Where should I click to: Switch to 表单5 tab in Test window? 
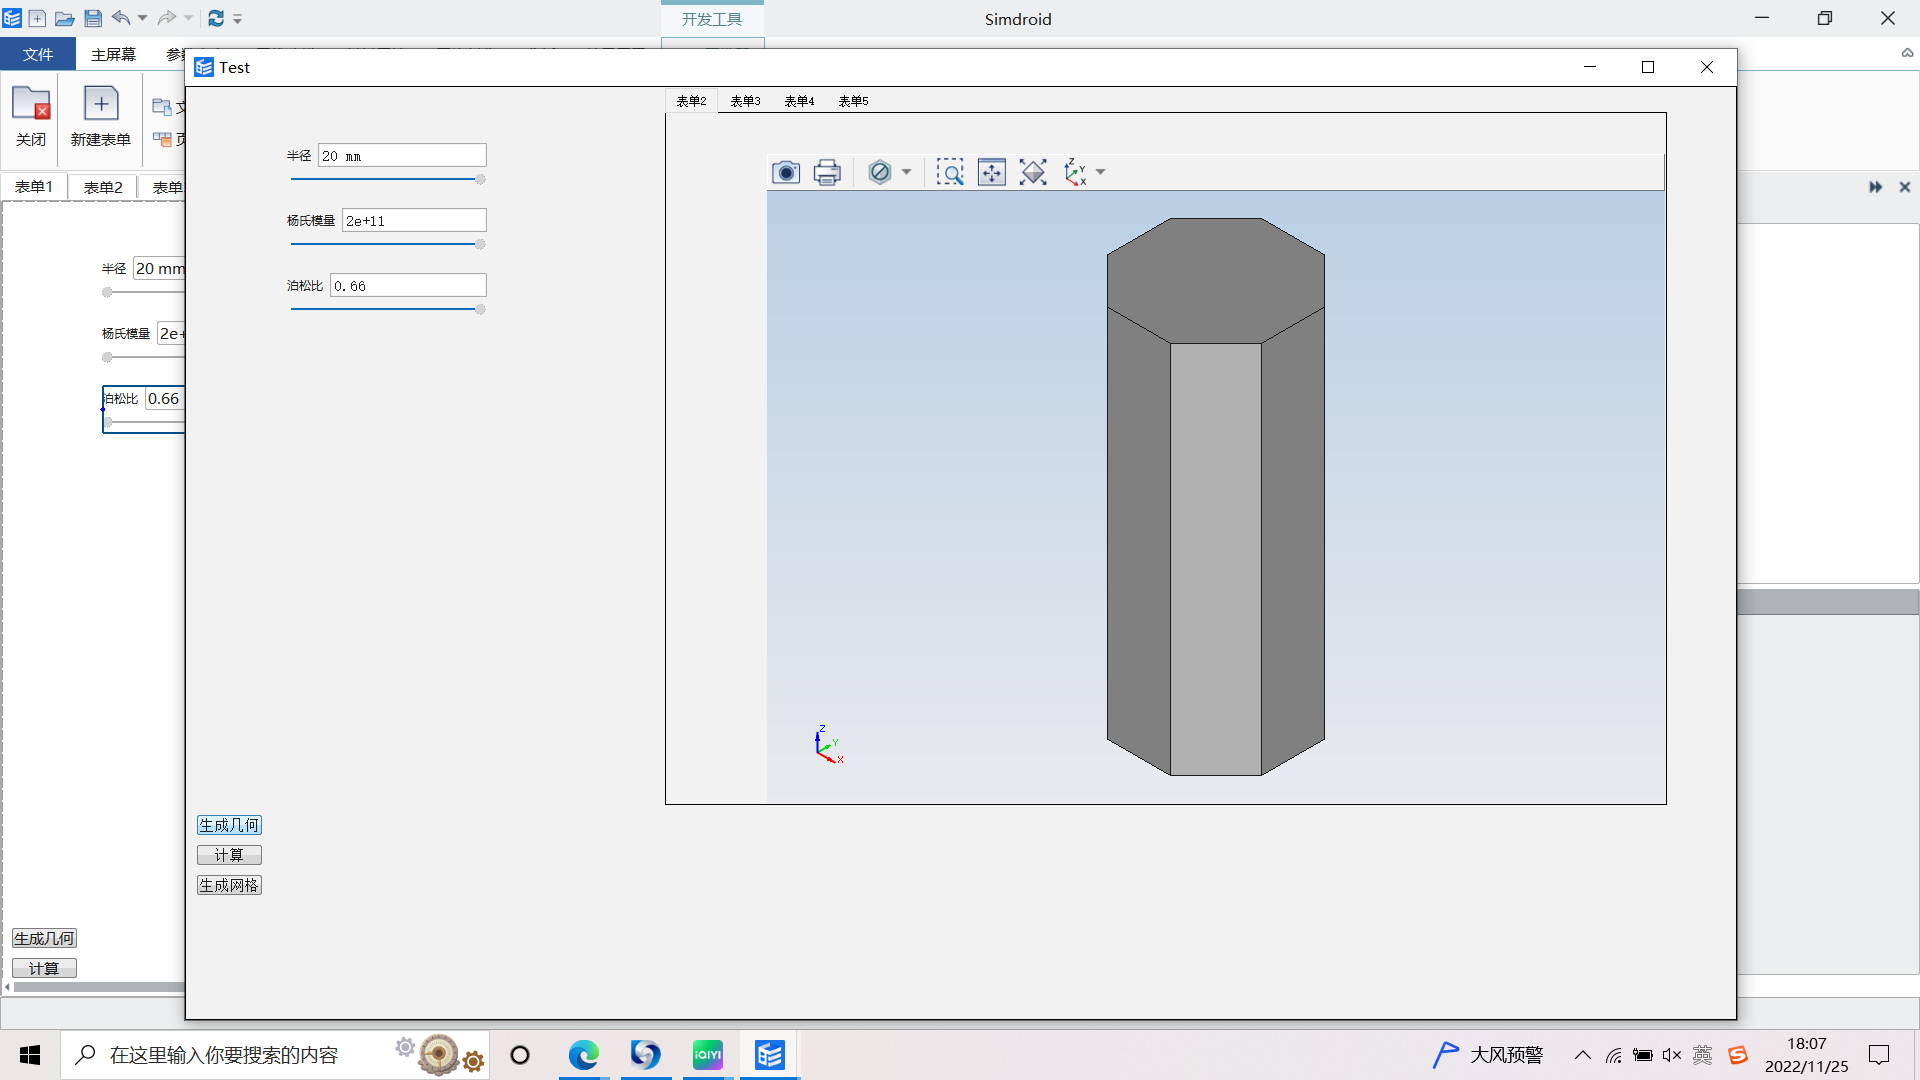pyautogui.click(x=854, y=101)
